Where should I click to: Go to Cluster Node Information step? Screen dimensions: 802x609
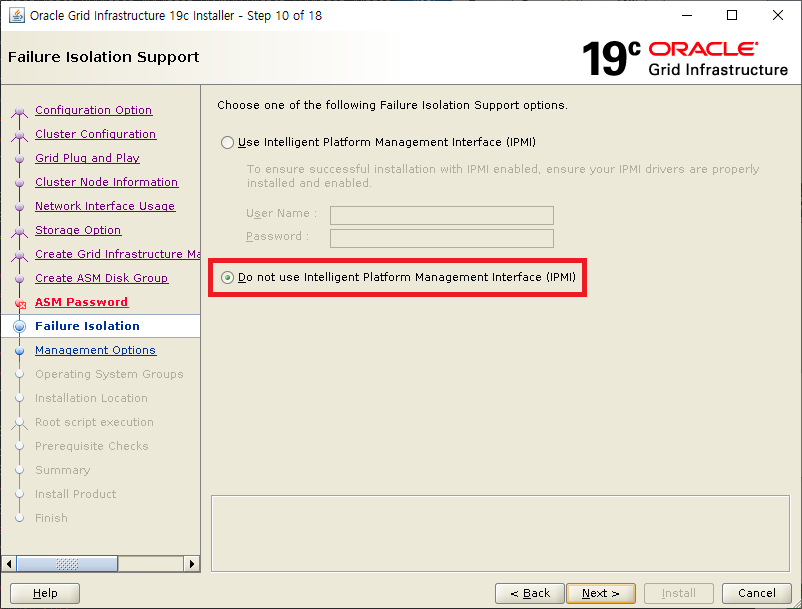(x=106, y=182)
